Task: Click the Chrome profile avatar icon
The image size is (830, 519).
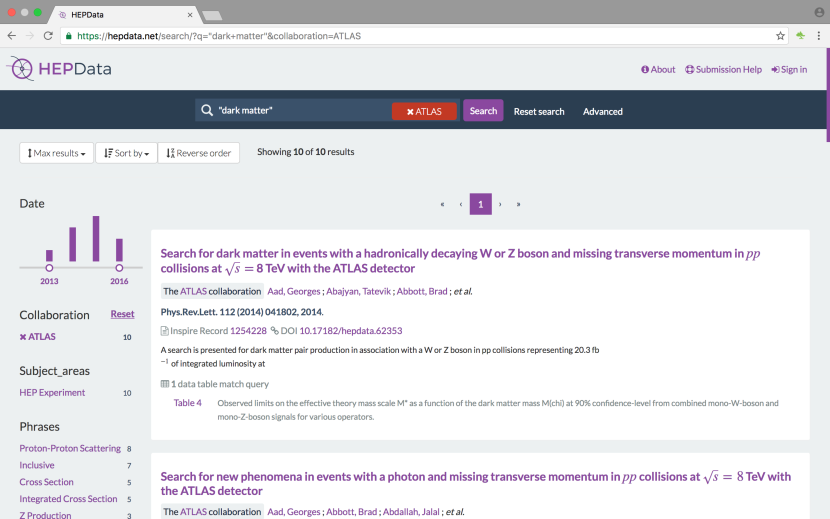Action: pos(819,12)
